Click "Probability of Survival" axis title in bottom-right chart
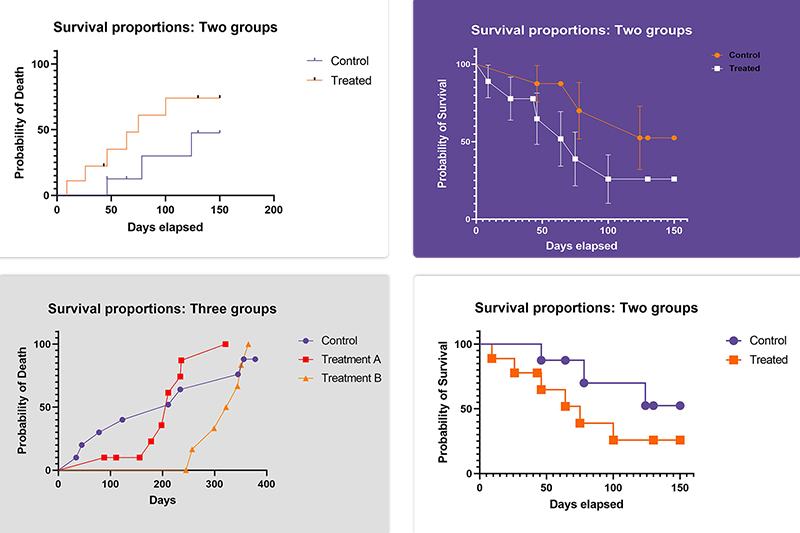The height and width of the screenshot is (533, 800). click(441, 400)
